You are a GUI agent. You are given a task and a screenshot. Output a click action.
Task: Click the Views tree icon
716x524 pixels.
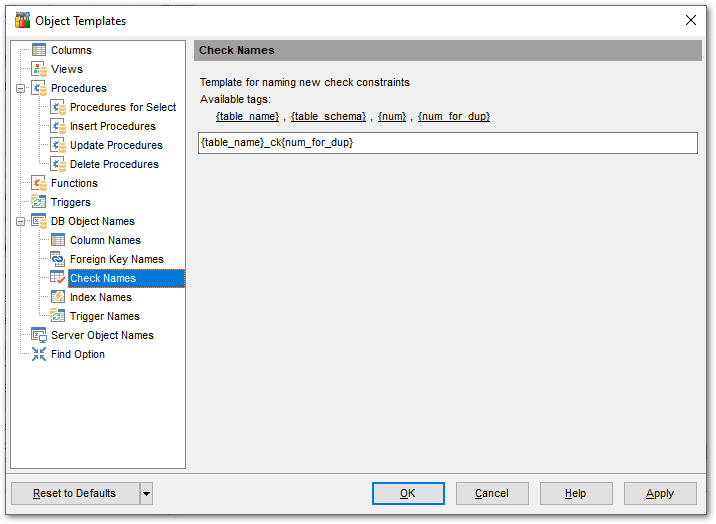(39, 69)
